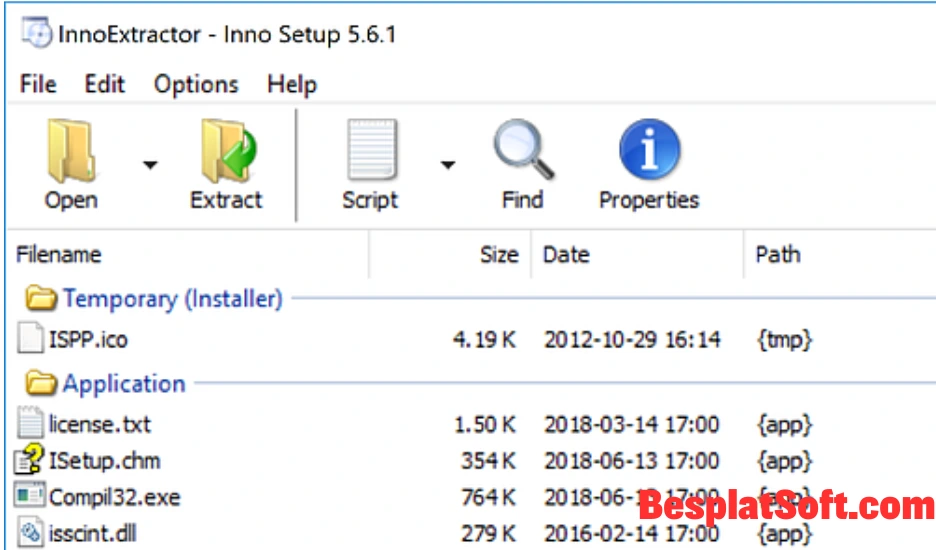Click the date 2018-06-13 17:00
The height and width of the screenshot is (550, 936).
(632, 461)
